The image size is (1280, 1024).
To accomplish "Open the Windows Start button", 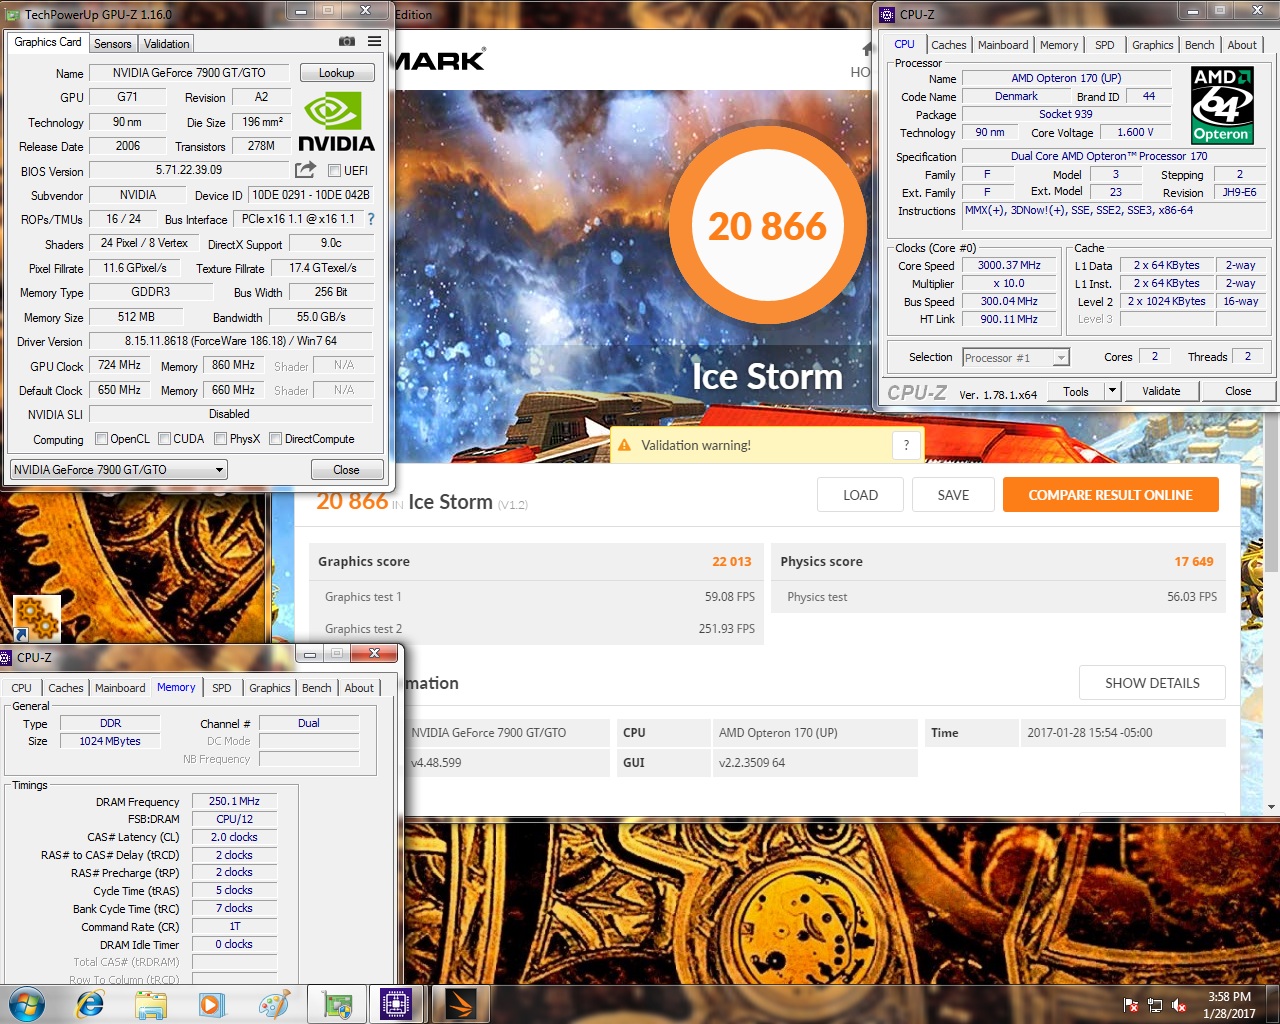I will (x=27, y=1004).
